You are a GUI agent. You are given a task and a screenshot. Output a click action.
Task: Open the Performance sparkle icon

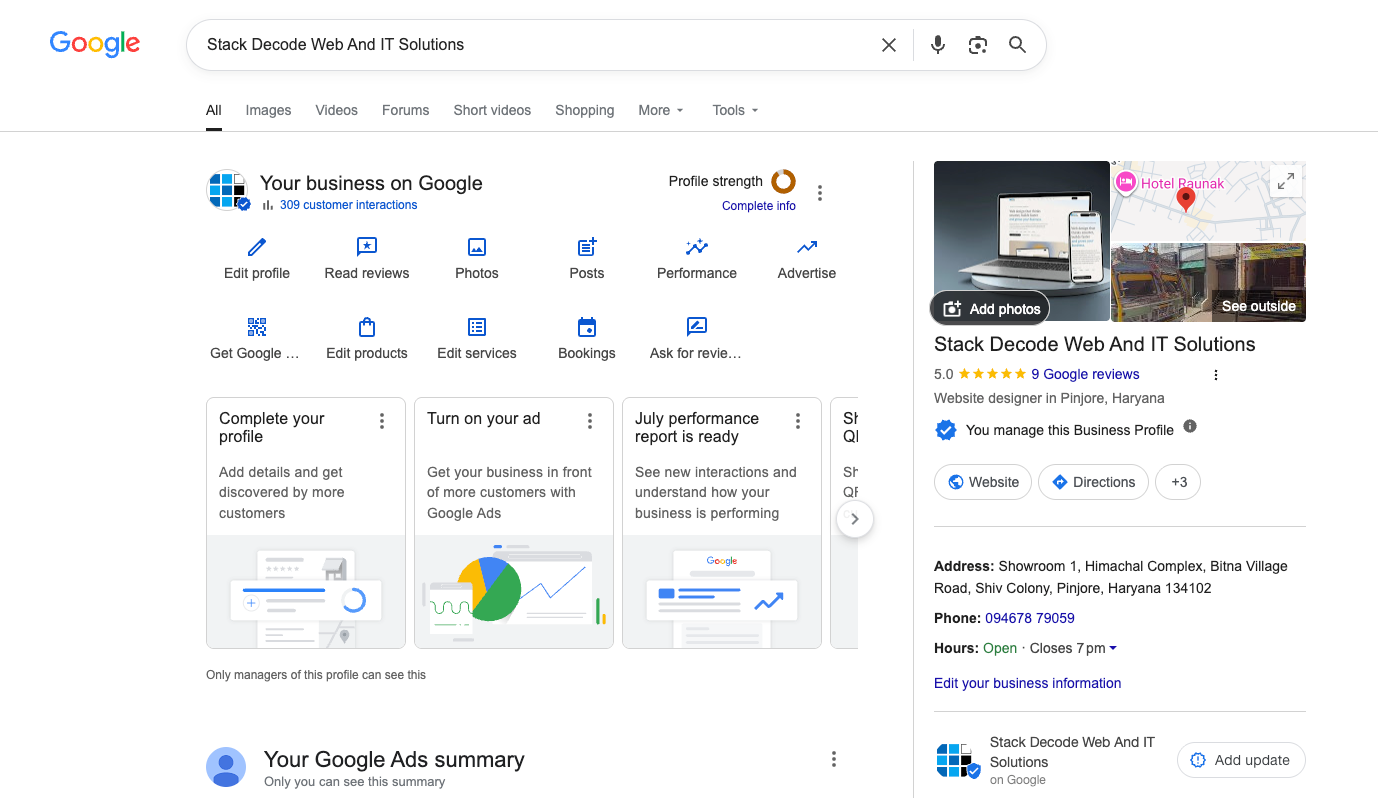(697, 247)
